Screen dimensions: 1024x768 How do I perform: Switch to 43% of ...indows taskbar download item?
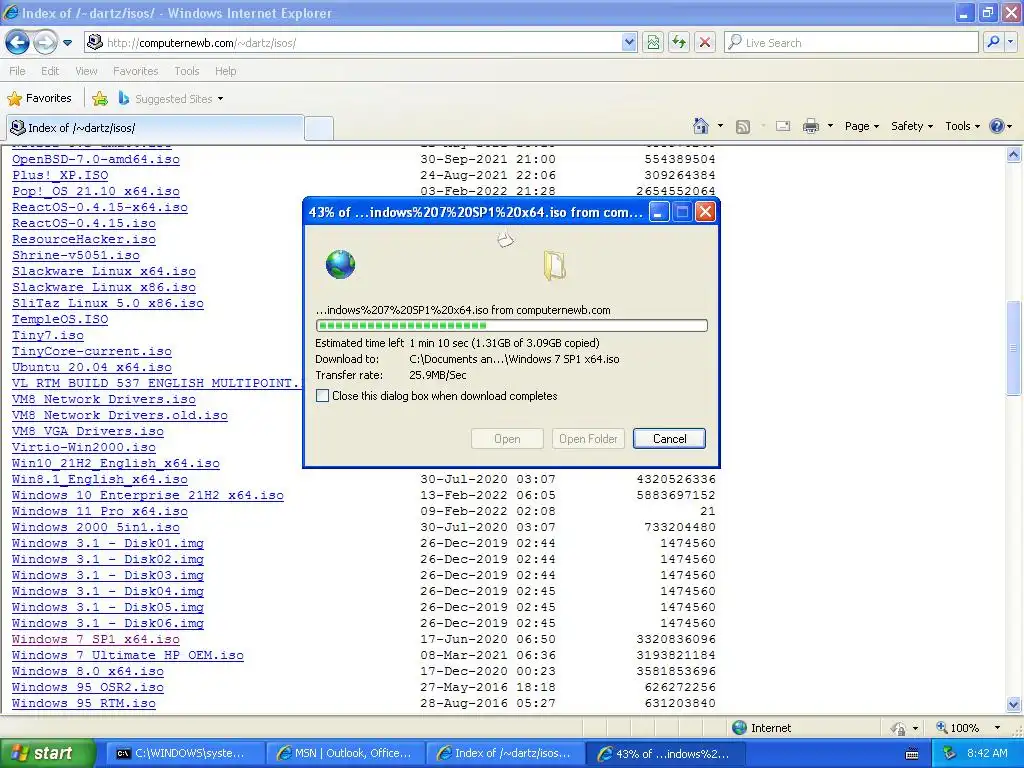coord(664,754)
